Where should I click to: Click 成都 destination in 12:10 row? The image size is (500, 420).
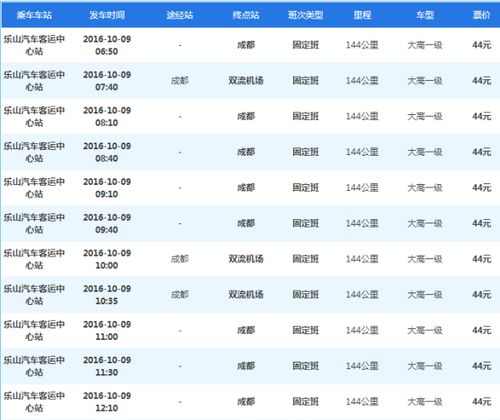point(246,402)
